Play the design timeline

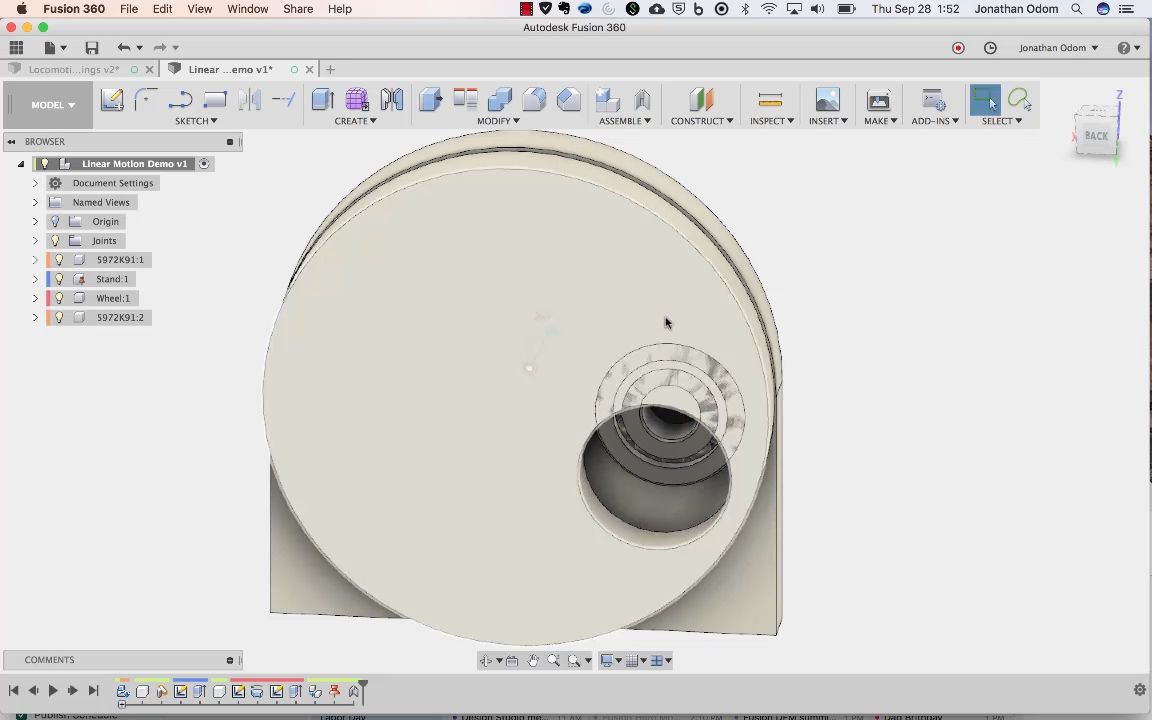[x=53, y=691]
